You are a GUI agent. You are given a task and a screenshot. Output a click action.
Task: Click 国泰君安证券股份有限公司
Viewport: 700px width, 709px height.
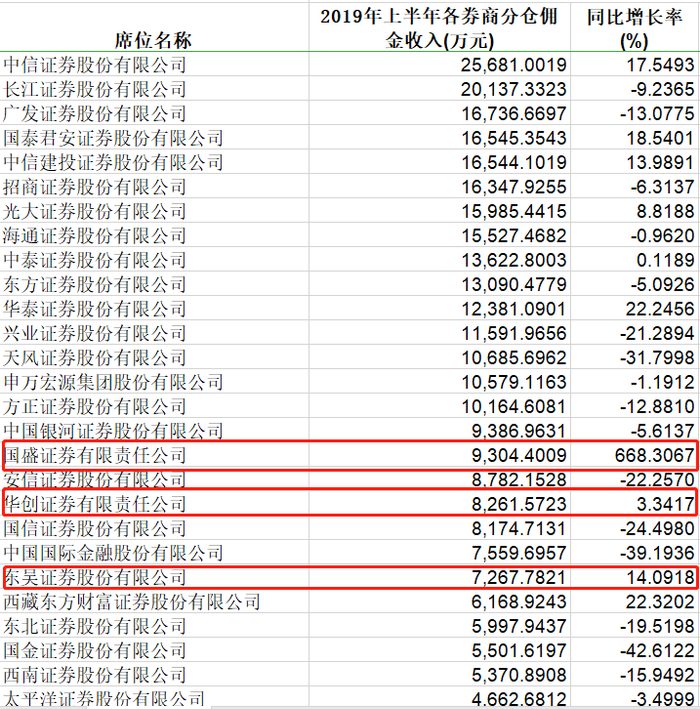(113, 138)
